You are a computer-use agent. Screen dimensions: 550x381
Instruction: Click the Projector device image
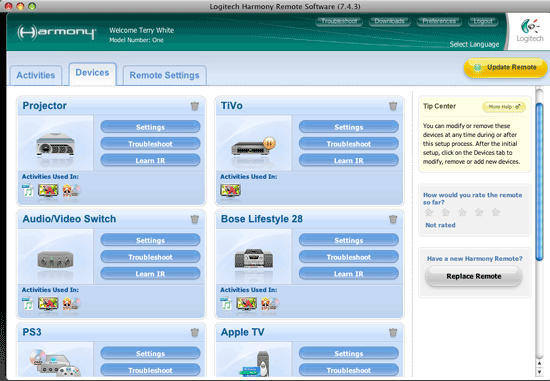[x=55, y=144]
